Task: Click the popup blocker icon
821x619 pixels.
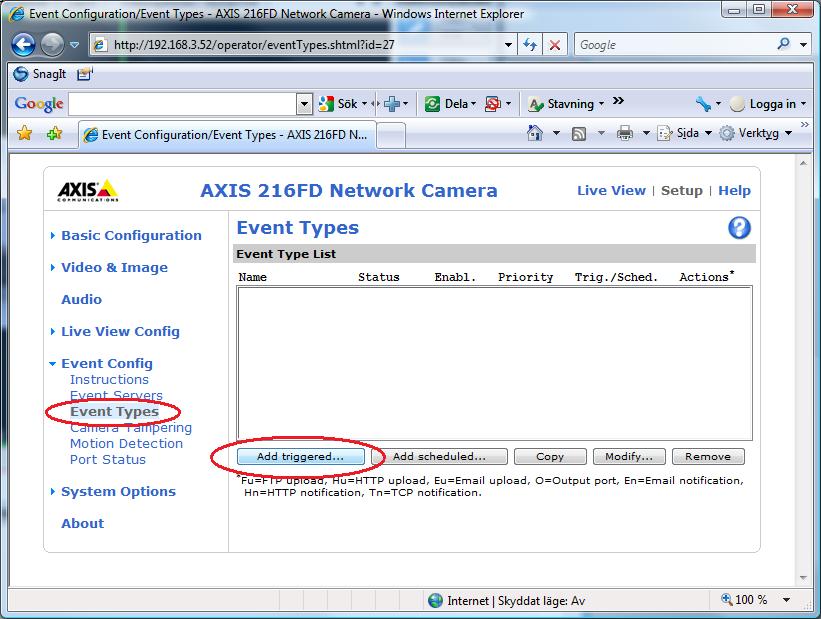Action: click(493, 104)
